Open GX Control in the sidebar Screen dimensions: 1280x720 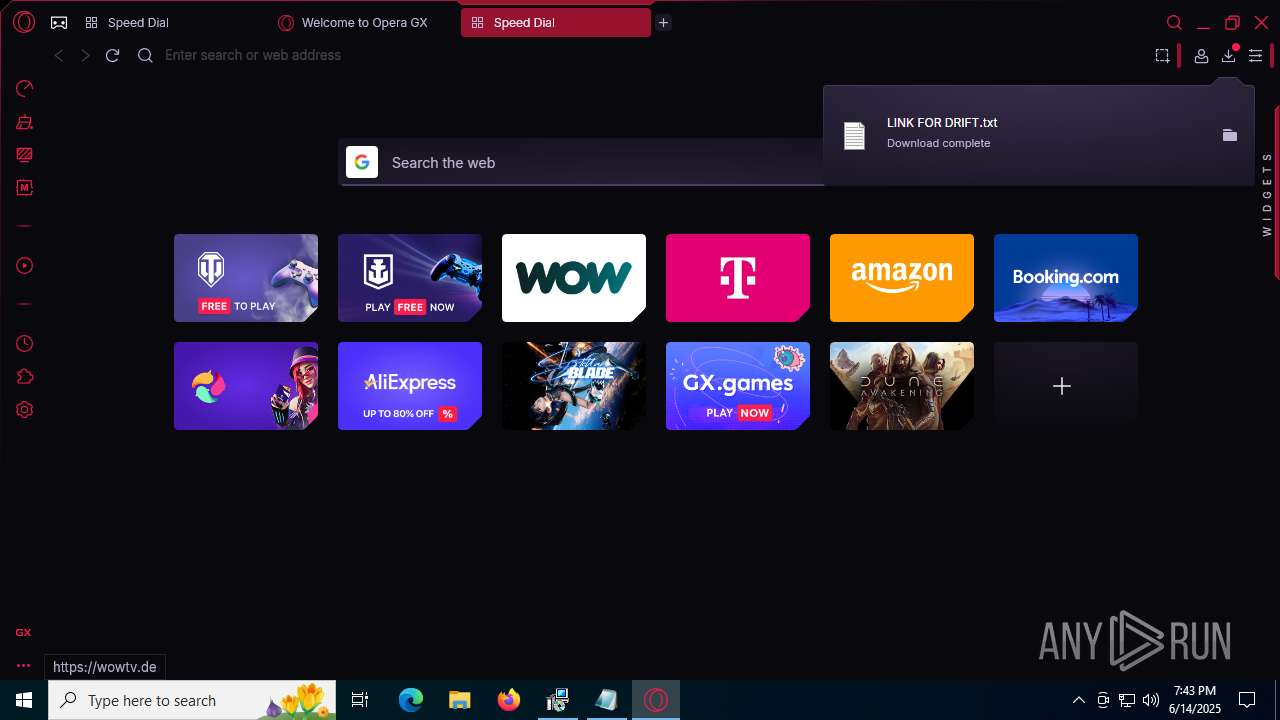(25, 88)
